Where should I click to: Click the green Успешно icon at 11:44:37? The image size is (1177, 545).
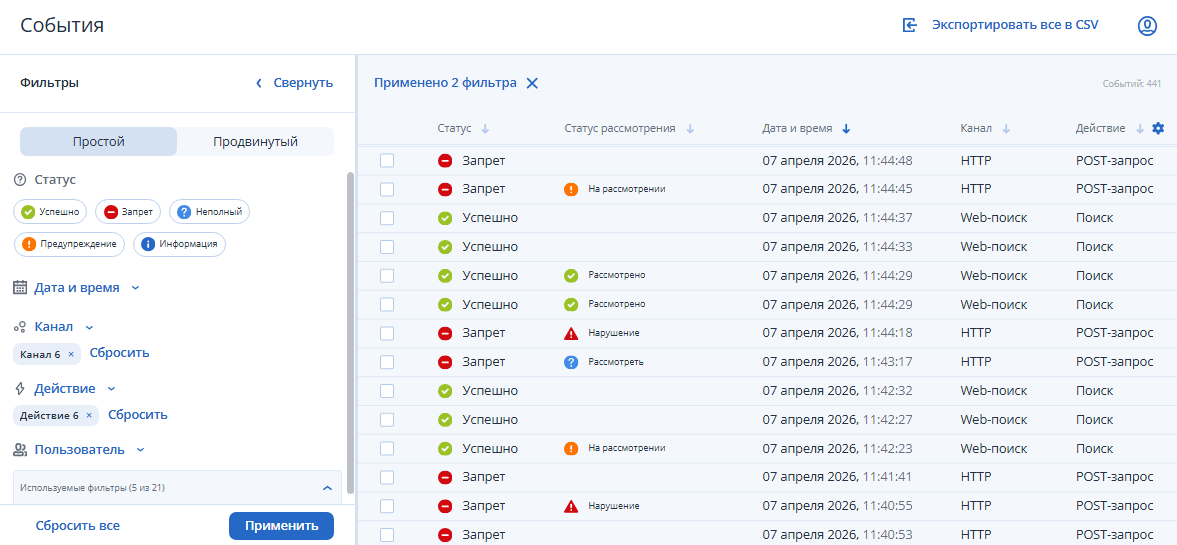coord(445,218)
